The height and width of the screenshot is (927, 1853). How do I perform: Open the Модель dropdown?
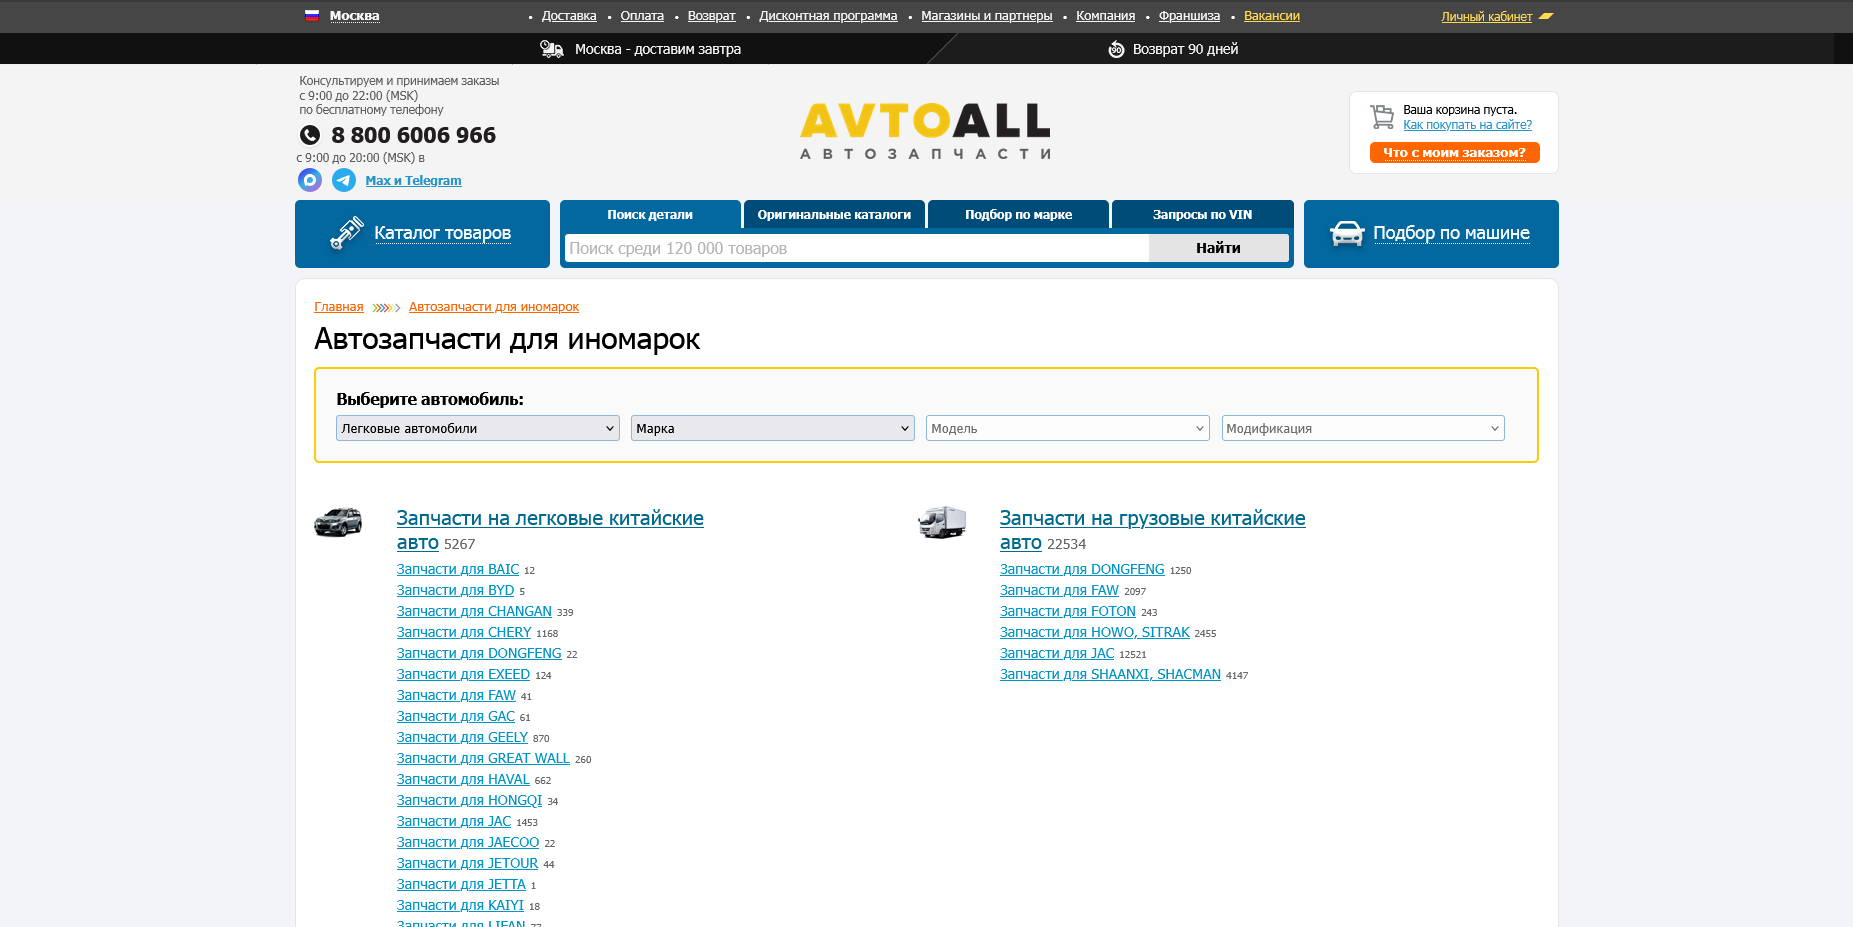click(1068, 428)
